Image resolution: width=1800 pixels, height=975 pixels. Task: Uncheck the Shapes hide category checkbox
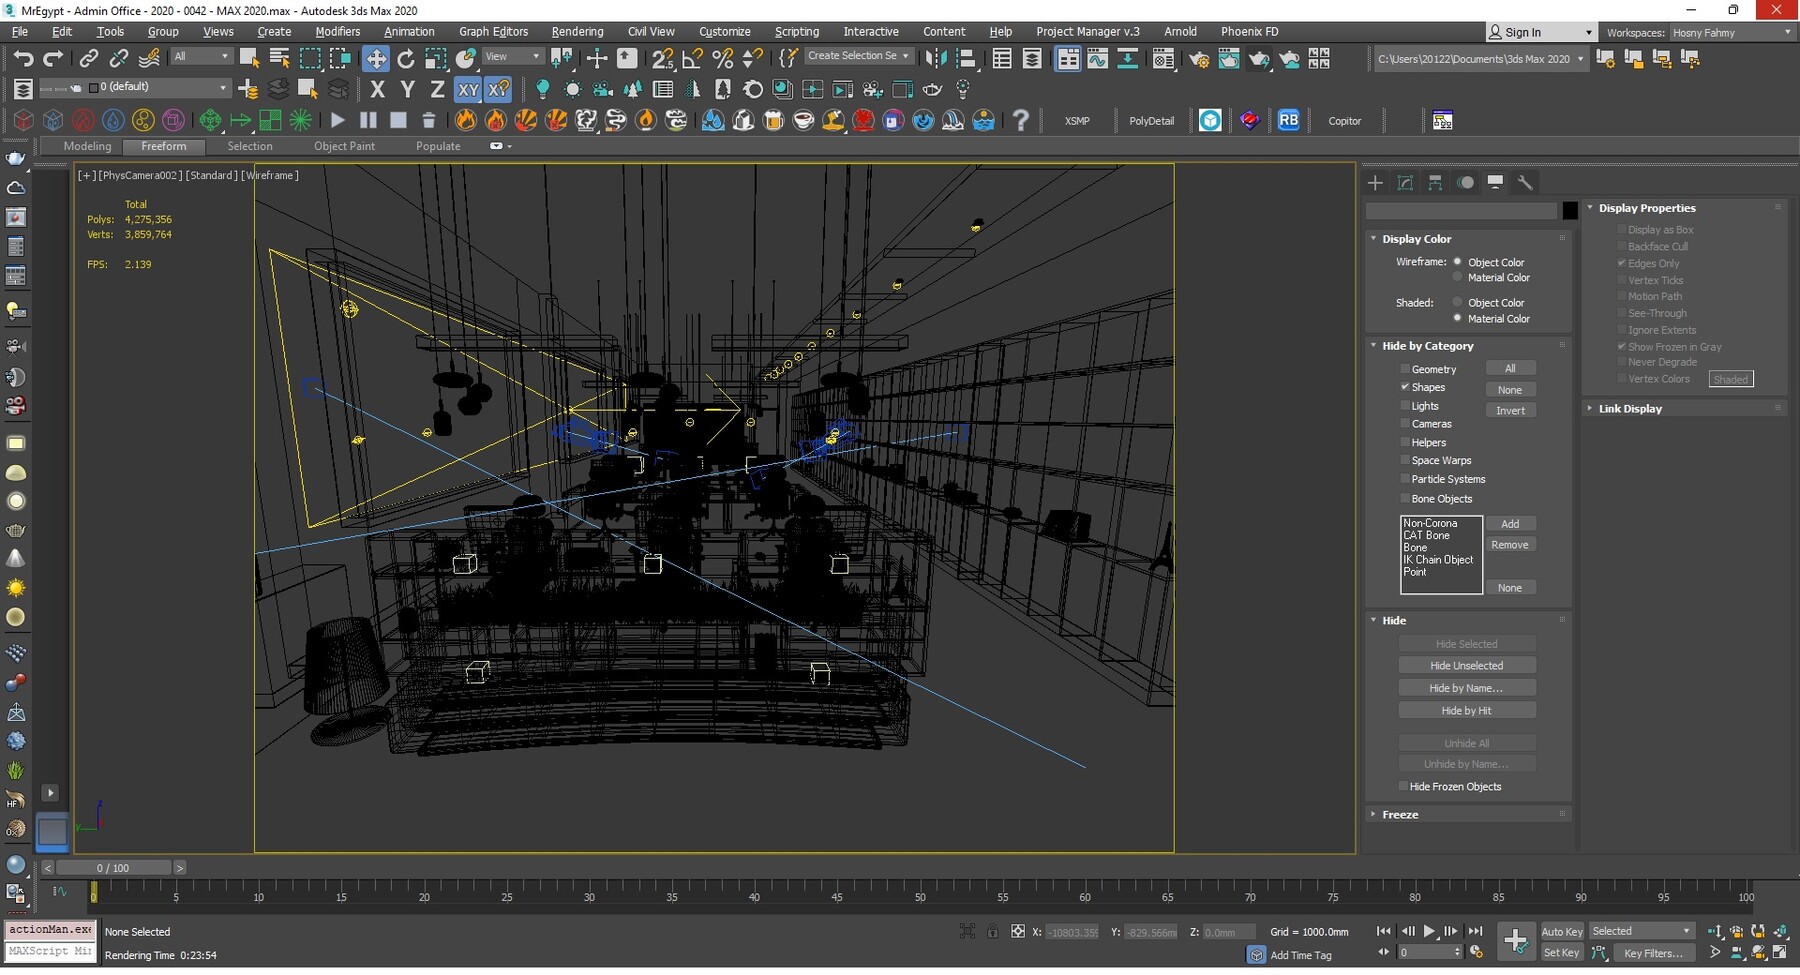click(1405, 387)
